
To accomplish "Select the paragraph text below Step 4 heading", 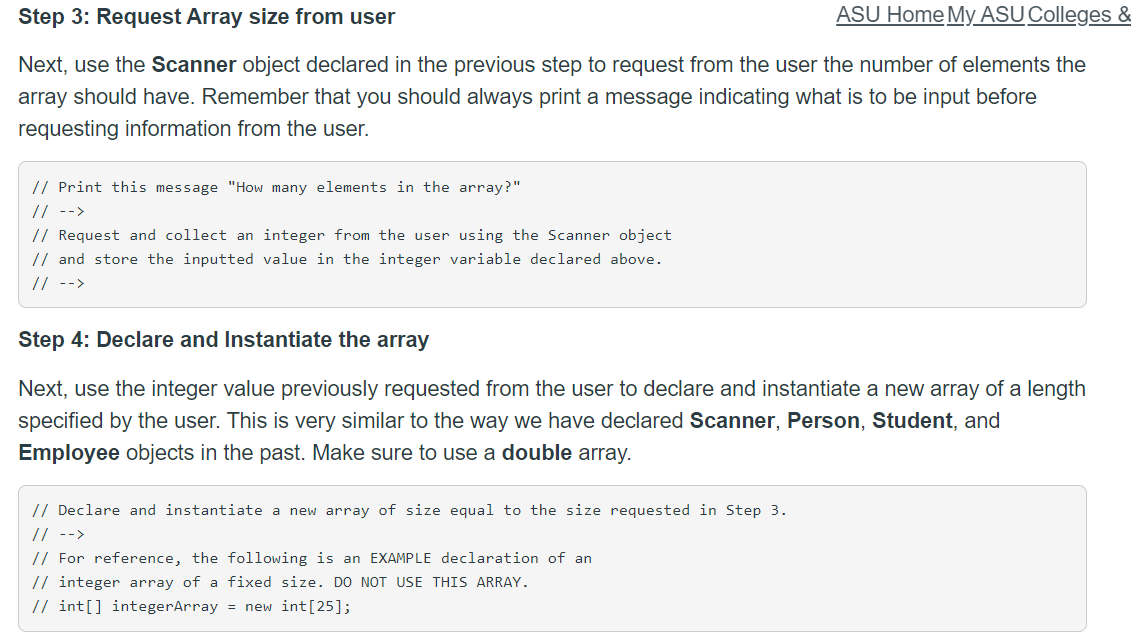I will [x=550, y=420].
